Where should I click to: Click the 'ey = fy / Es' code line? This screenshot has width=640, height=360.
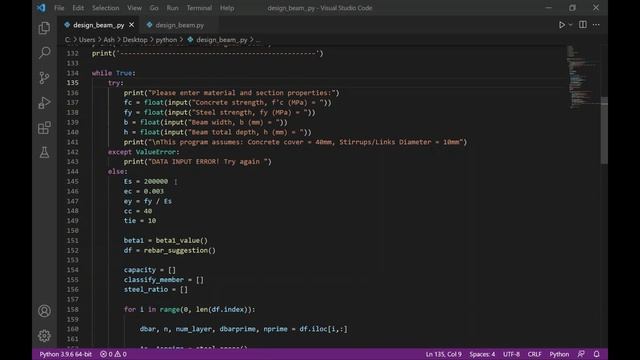148,201
